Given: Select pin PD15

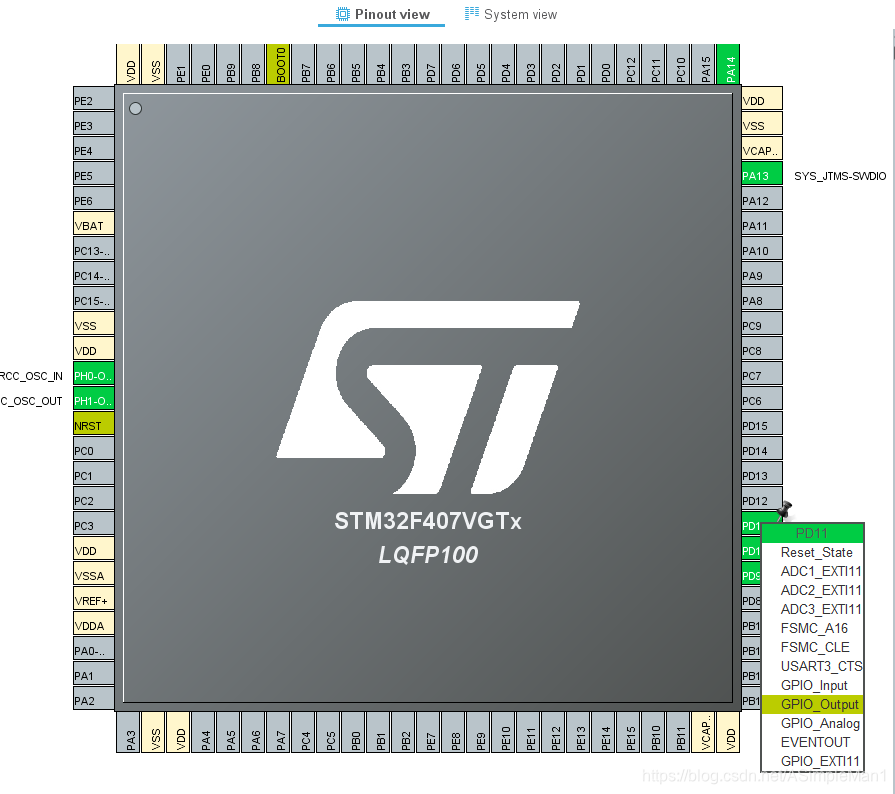Looking at the screenshot, I should click(x=762, y=425).
